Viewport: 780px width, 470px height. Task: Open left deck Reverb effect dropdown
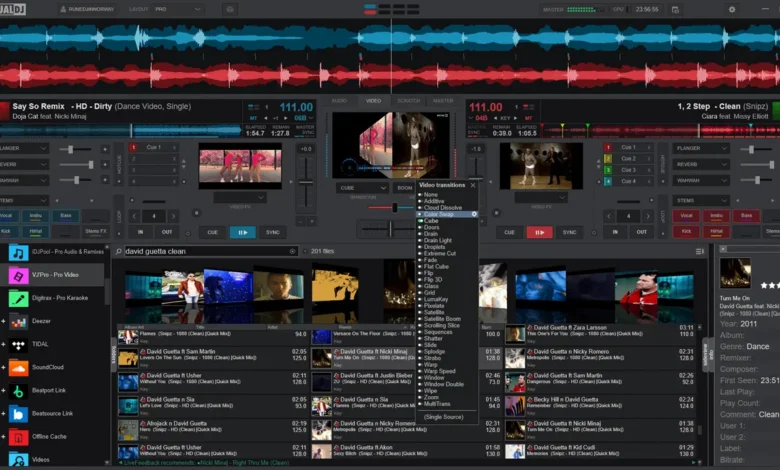(x=23, y=165)
